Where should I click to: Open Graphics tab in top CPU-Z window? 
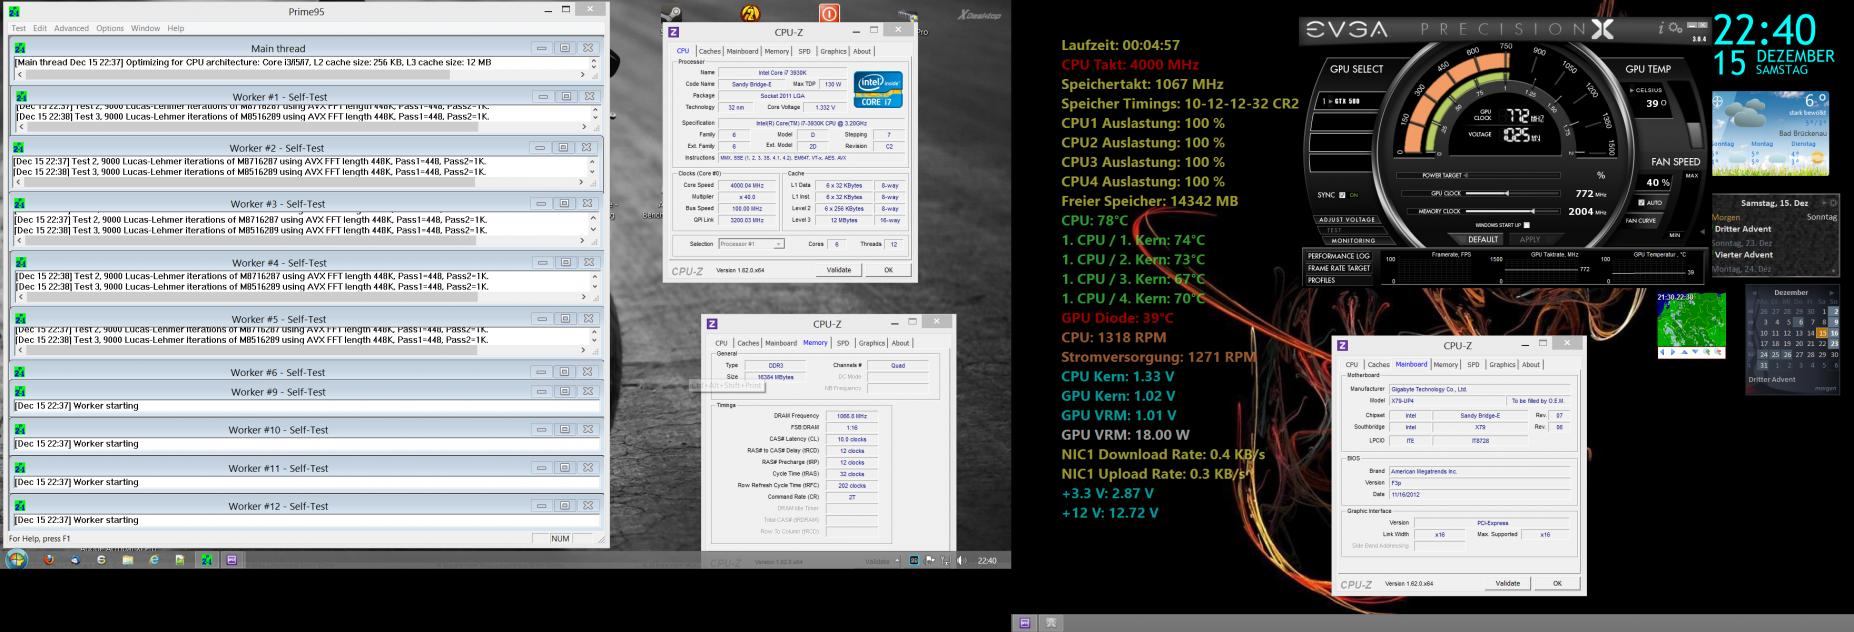tap(833, 51)
